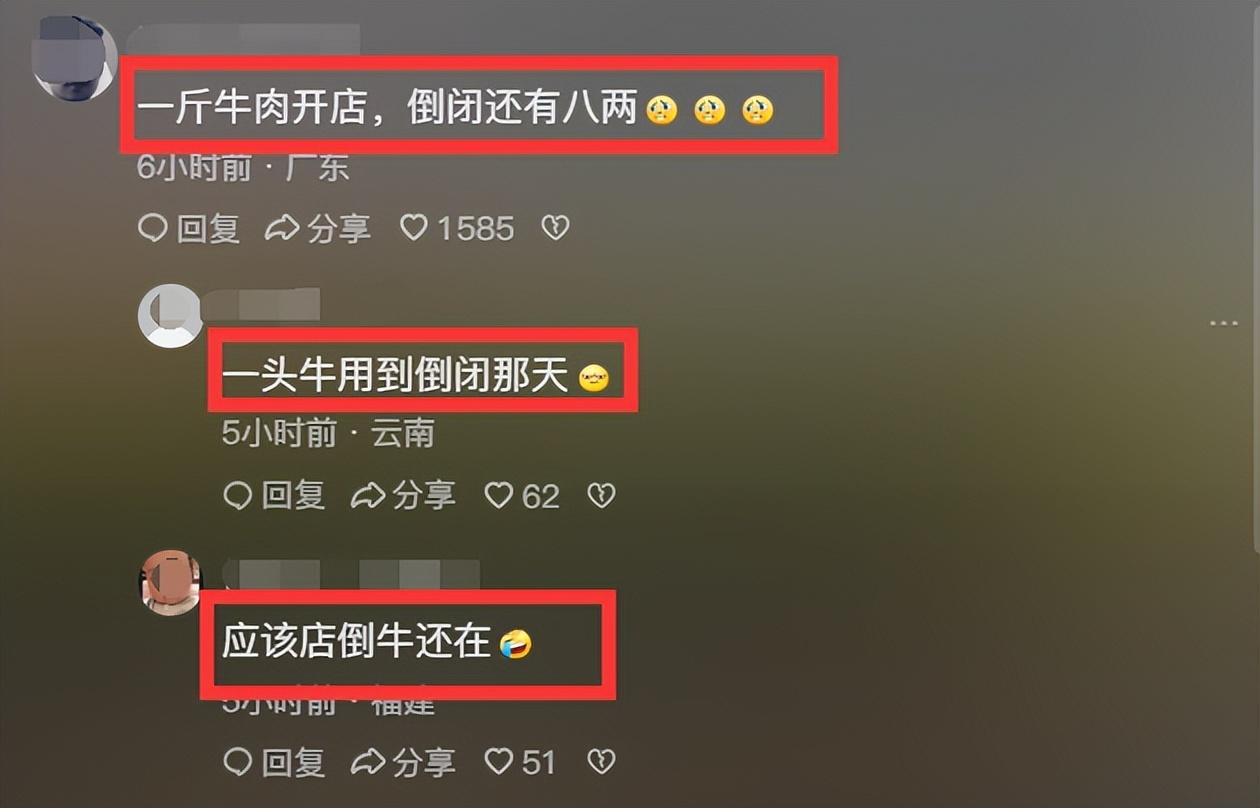Tap the share arrow on the Fujian reply

click(402, 762)
